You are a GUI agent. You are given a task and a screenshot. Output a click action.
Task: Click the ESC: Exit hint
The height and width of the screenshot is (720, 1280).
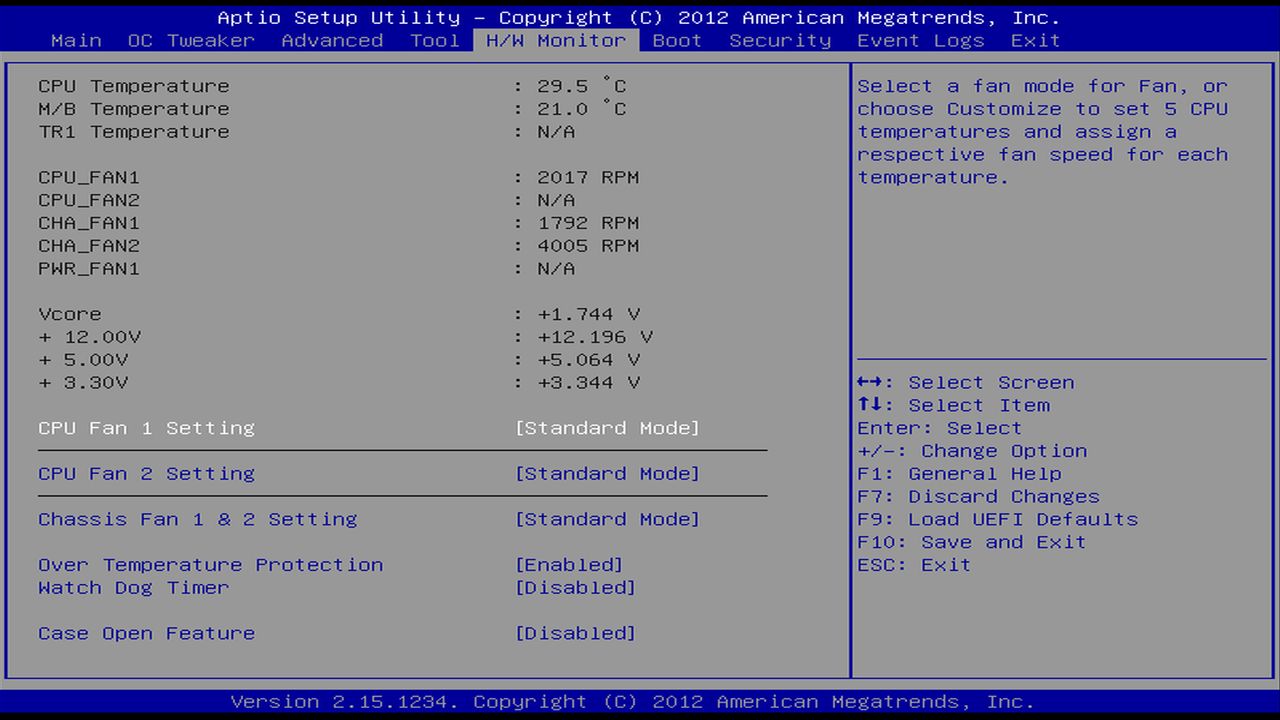914,565
